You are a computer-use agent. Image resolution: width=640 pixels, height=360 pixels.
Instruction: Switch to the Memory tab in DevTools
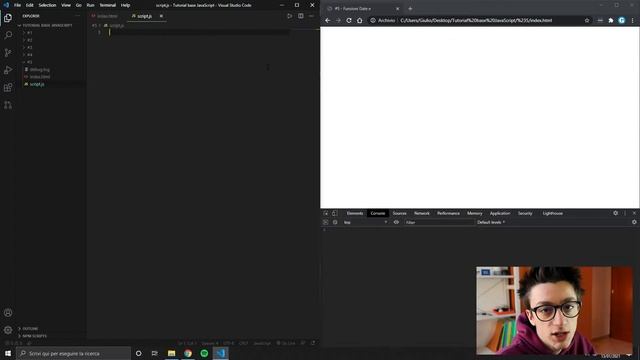pyautogui.click(x=474, y=213)
